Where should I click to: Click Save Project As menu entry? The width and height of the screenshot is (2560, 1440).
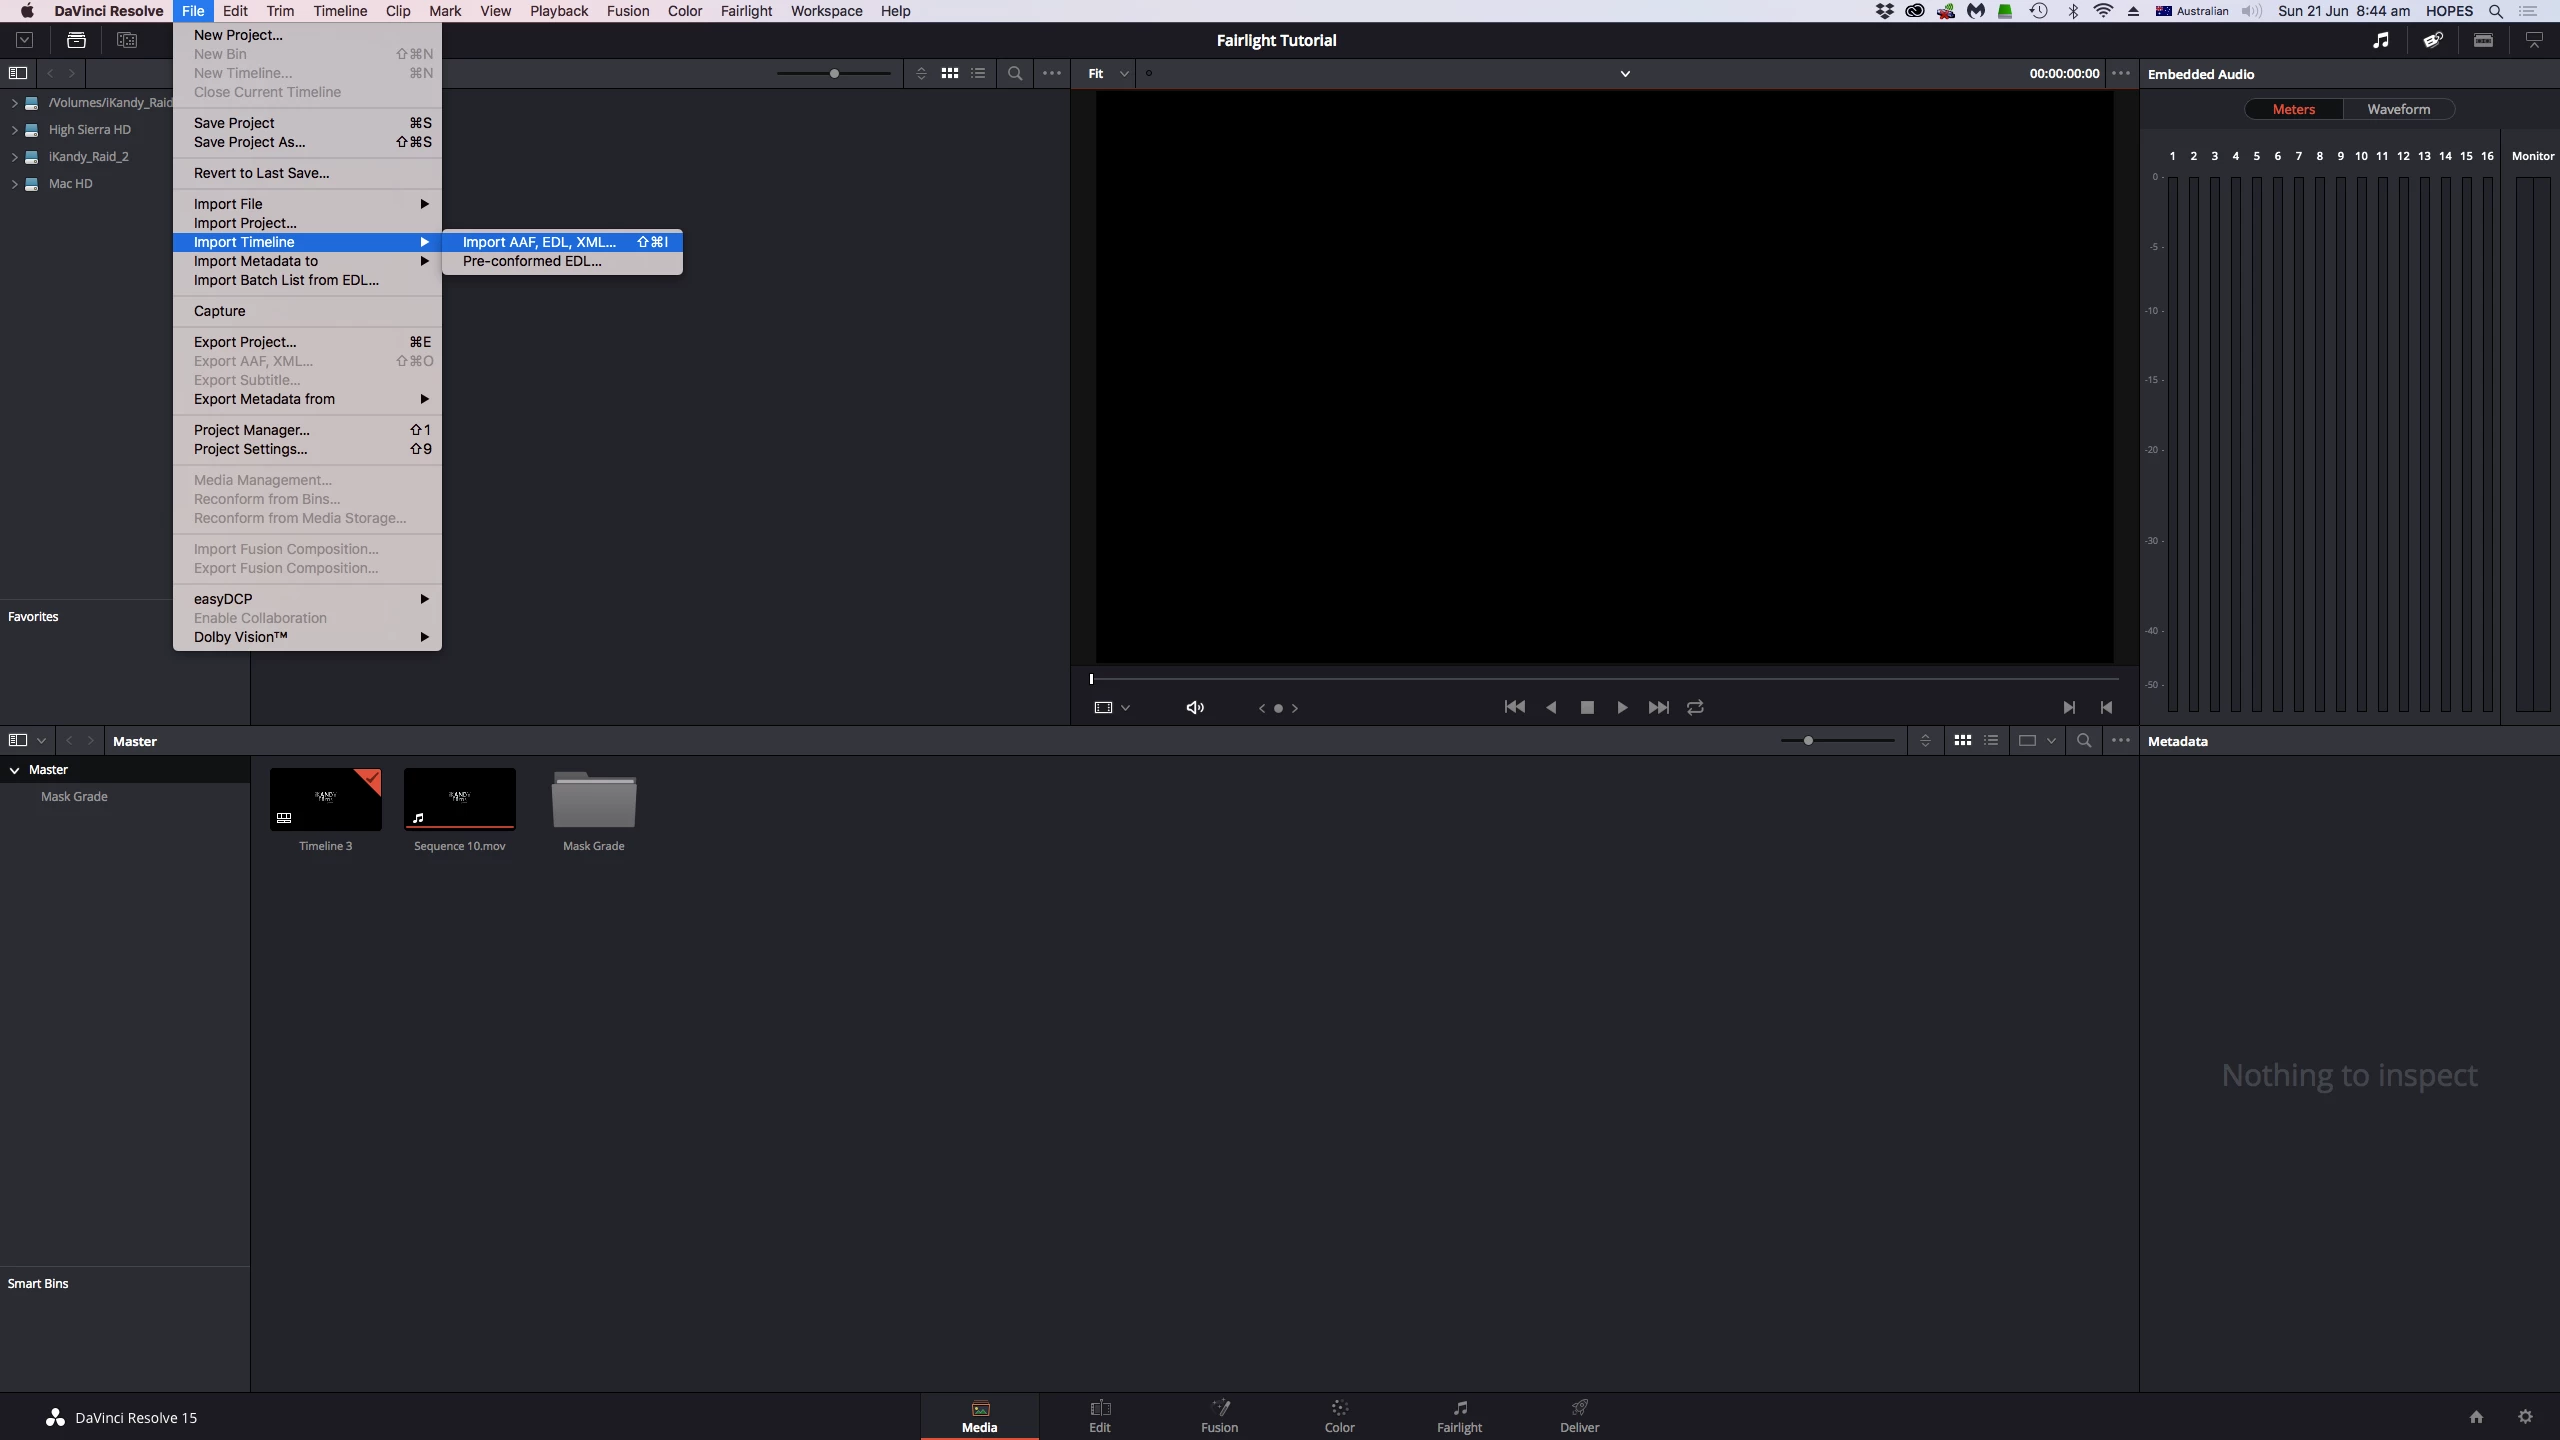[249, 142]
